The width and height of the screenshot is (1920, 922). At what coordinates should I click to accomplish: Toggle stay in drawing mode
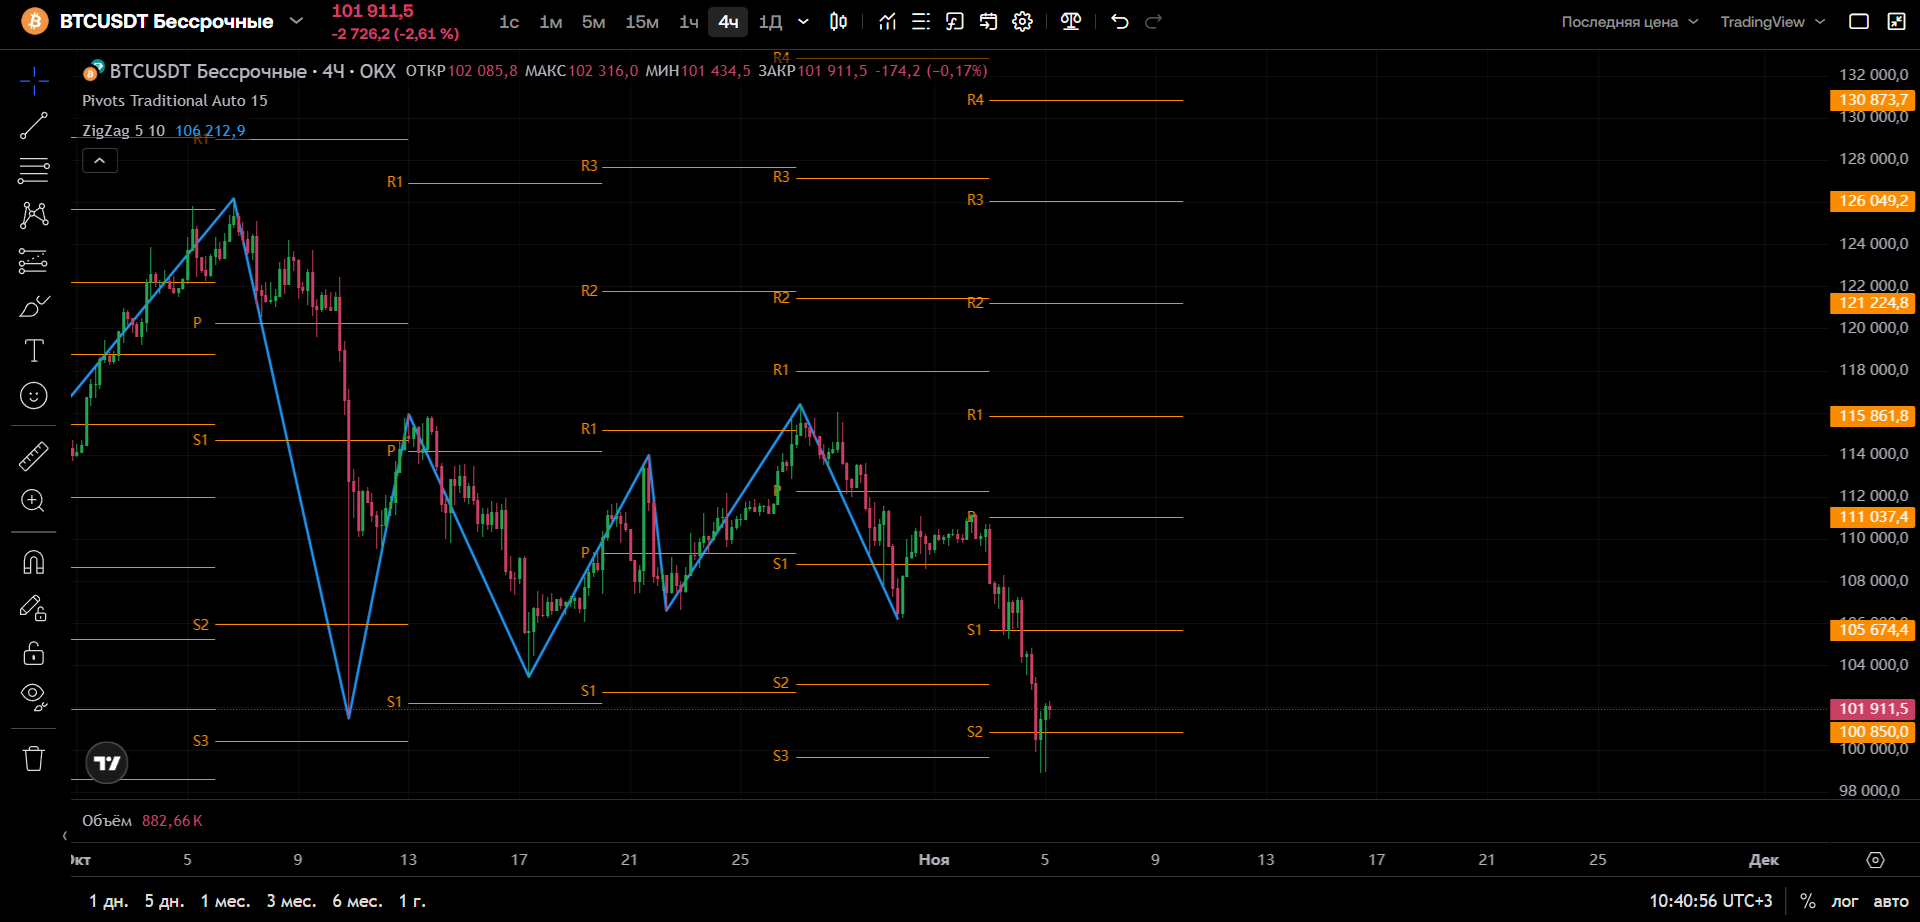coord(34,608)
